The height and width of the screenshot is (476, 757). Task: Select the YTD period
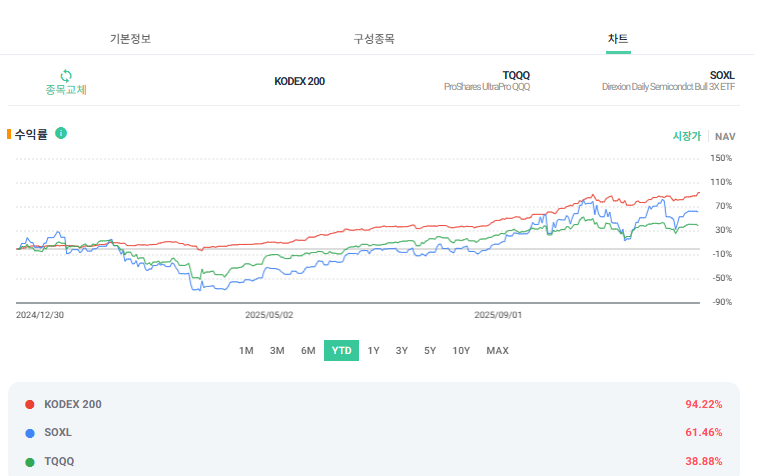click(341, 350)
